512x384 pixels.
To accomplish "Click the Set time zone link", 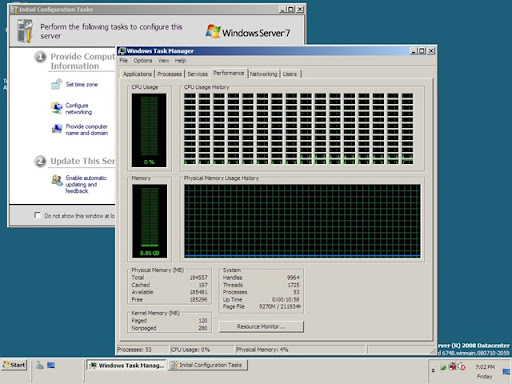I will point(82,85).
